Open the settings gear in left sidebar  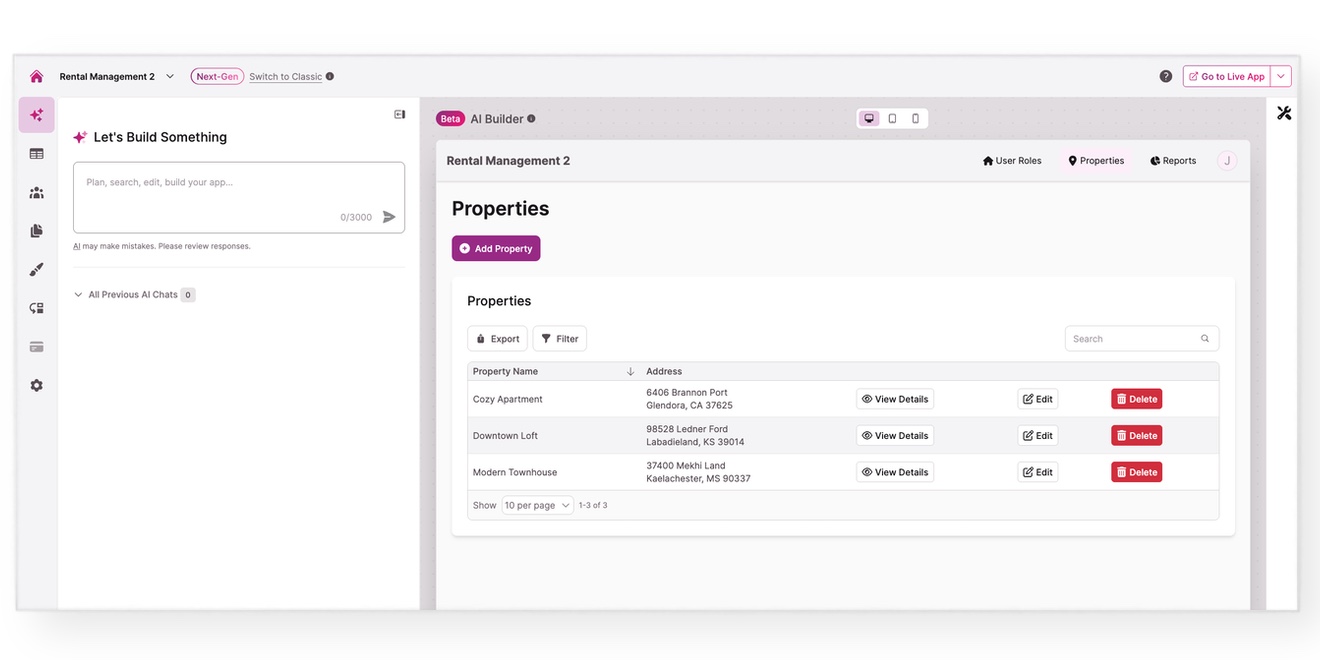[37, 385]
